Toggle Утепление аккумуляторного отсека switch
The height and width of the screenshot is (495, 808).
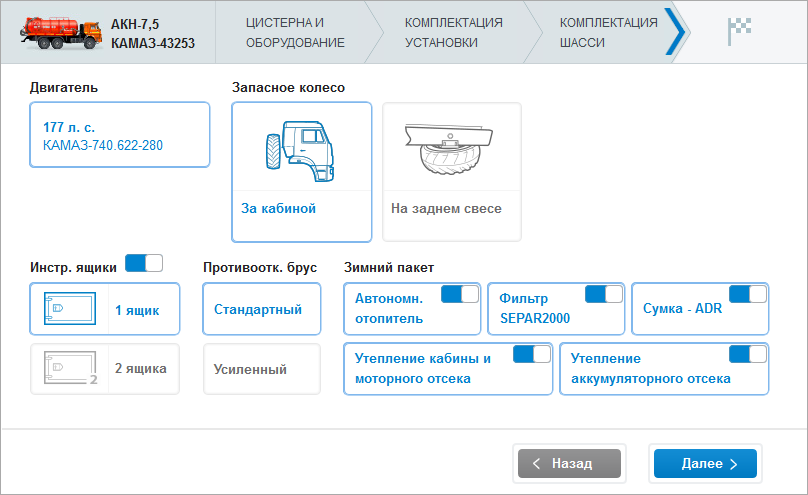(747, 354)
